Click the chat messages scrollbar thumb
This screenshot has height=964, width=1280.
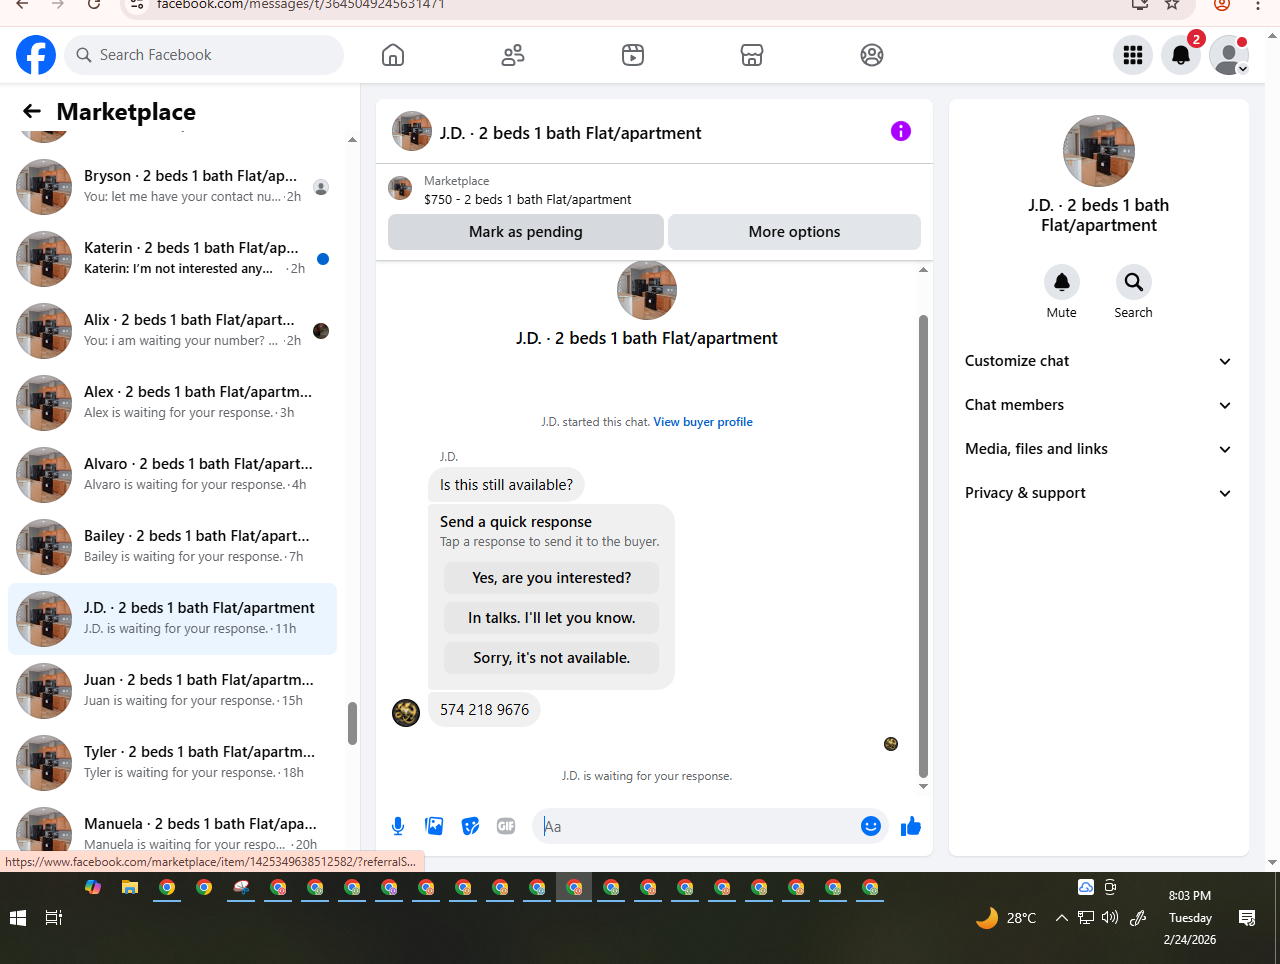click(x=923, y=546)
